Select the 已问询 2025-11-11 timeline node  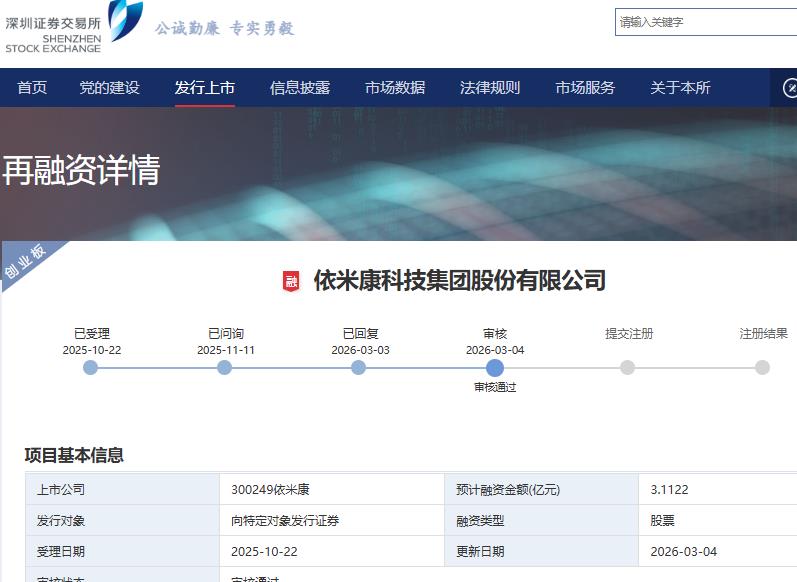point(224,367)
